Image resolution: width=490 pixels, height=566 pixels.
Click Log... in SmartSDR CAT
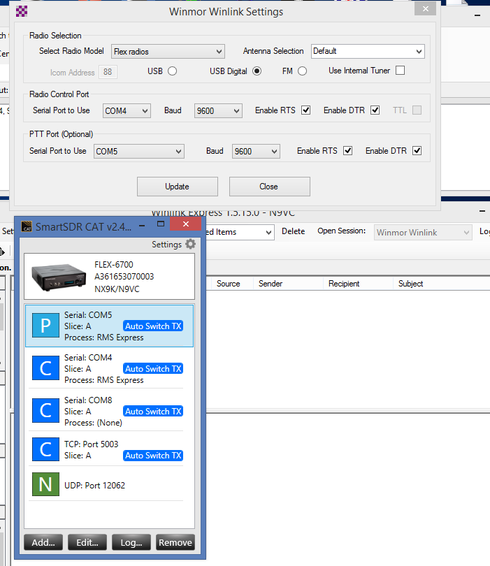click(131, 542)
